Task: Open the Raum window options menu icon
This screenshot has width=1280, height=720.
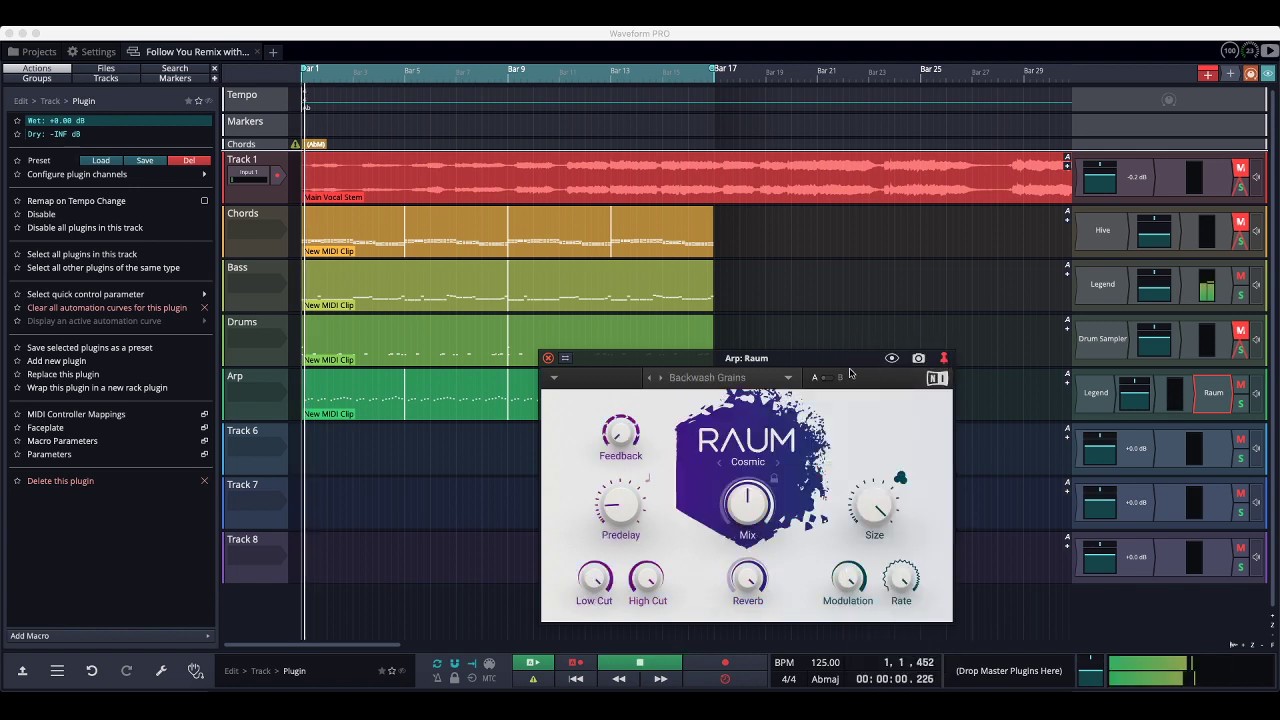Action: [565, 358]
